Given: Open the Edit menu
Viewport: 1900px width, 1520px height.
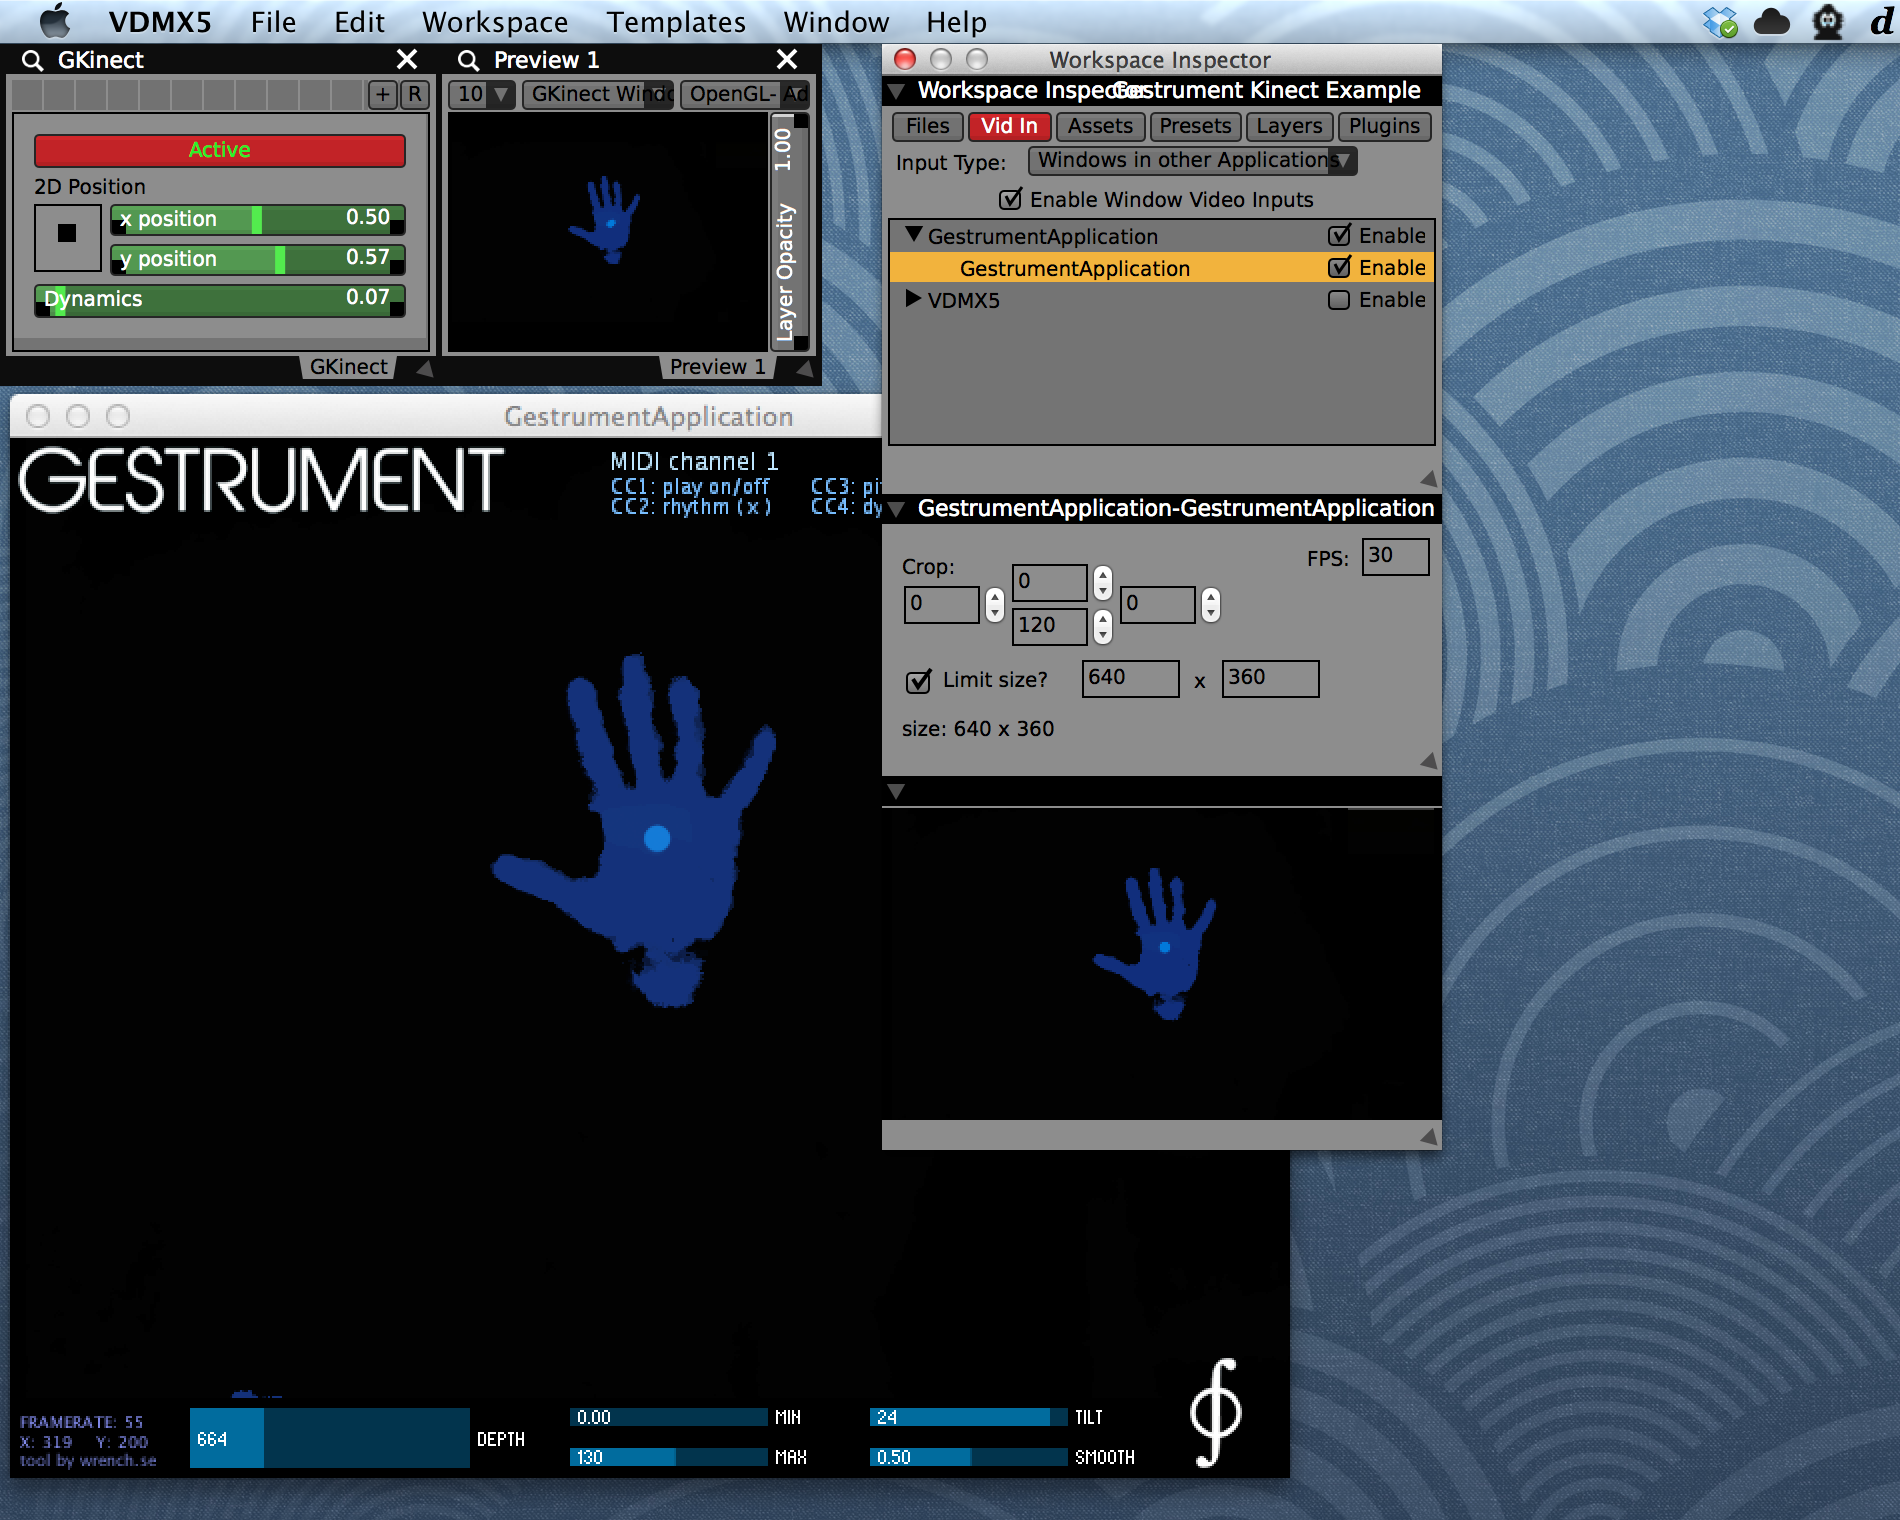Looking at the screenshot, I should point(359,22).
